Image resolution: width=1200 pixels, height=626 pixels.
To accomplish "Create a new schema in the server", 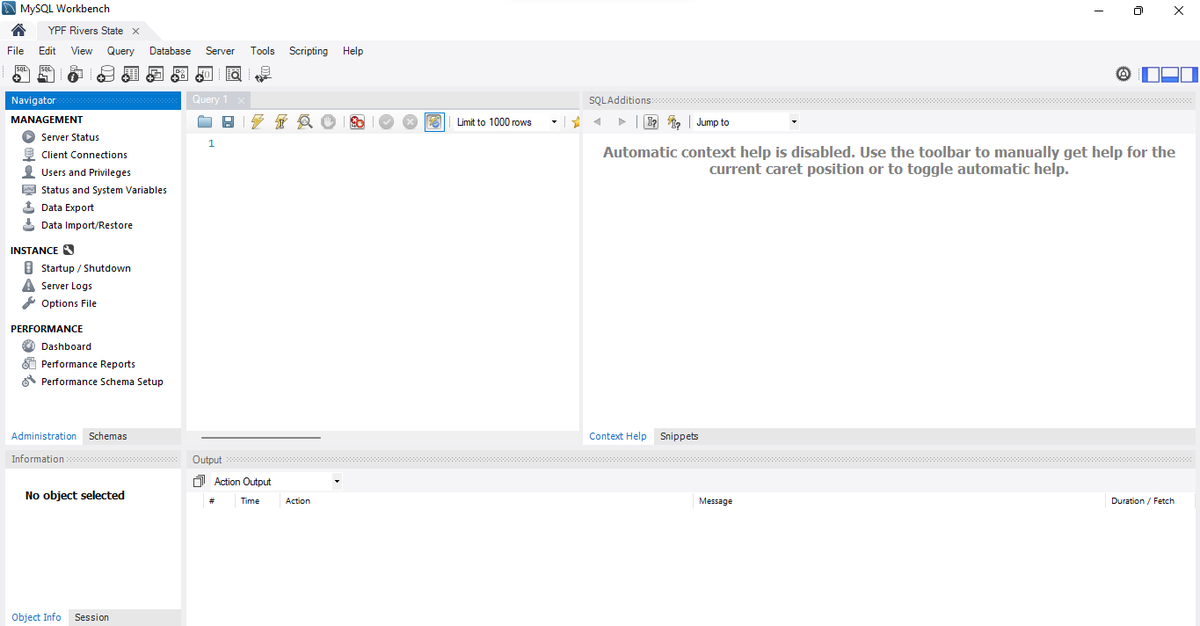I will pos(106,73).
